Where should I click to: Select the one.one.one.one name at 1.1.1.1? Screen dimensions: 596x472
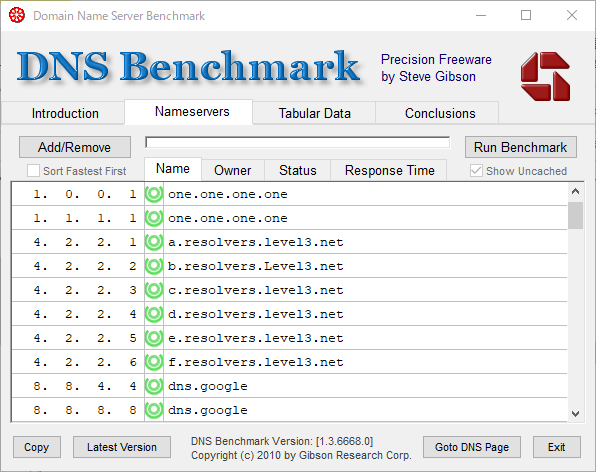tap(228, 218)
